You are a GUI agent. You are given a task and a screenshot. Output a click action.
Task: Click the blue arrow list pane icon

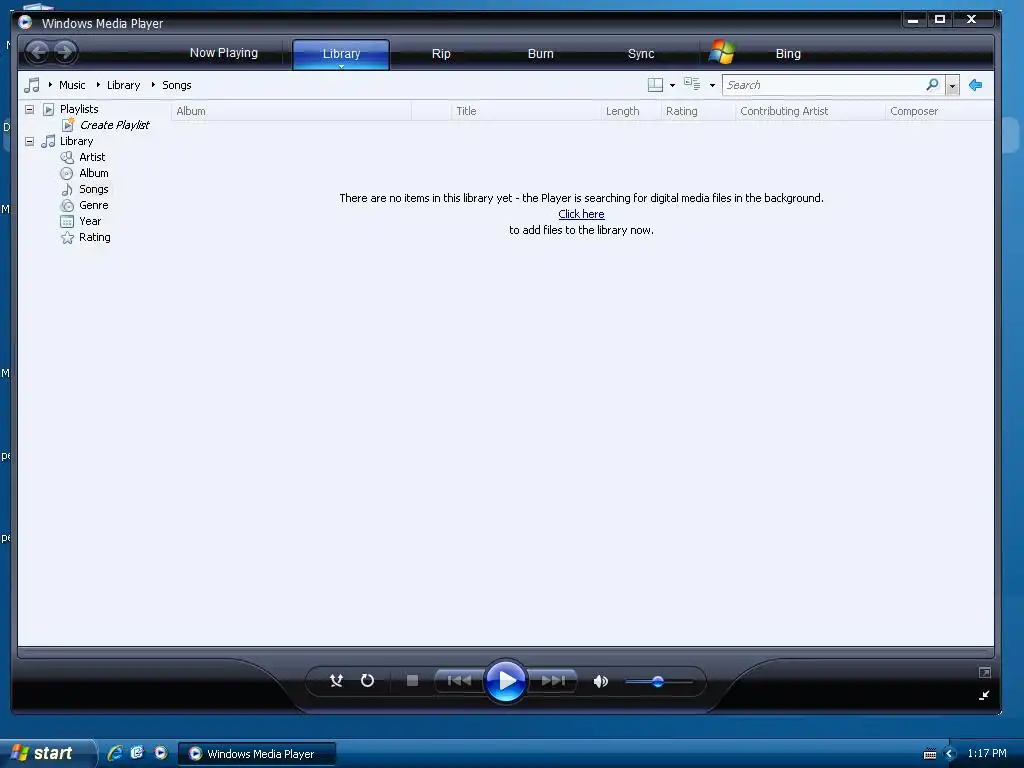click(976, 85)
